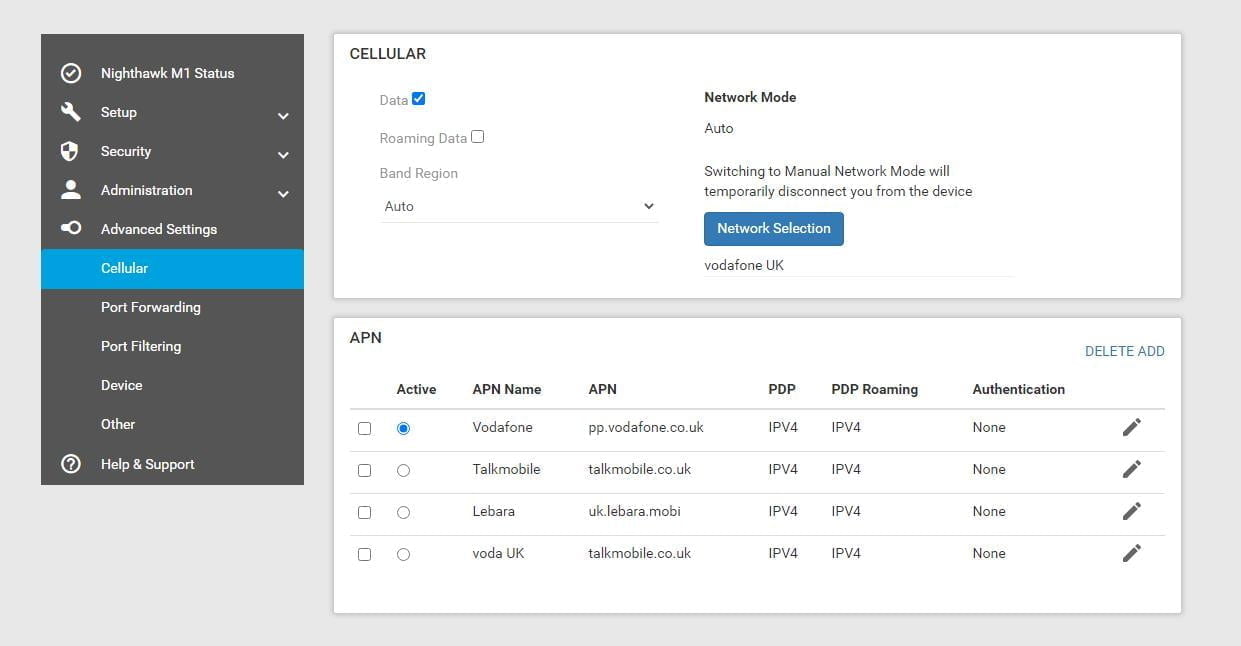The image size is (1241, 646).
Task: Click the Setup wrench icon
Action: pyautogui.click(x=71, y=112)
